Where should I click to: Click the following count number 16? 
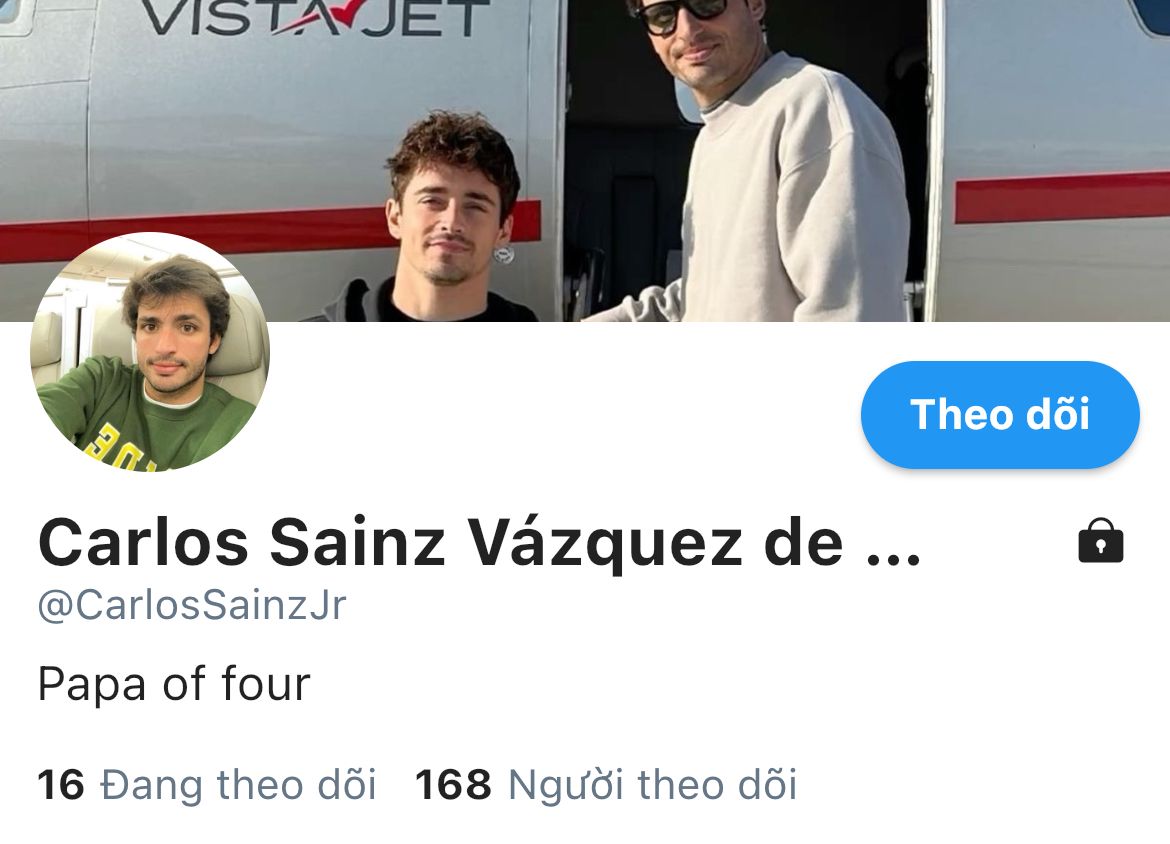(x=60, y=786)
